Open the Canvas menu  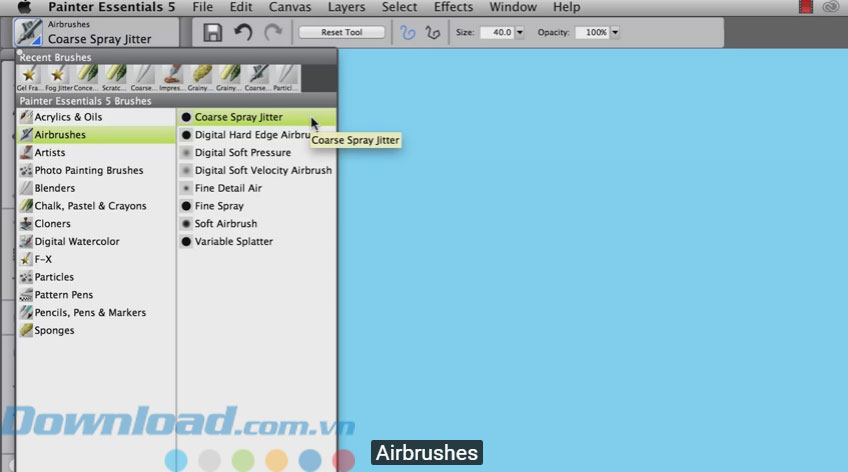290,7
